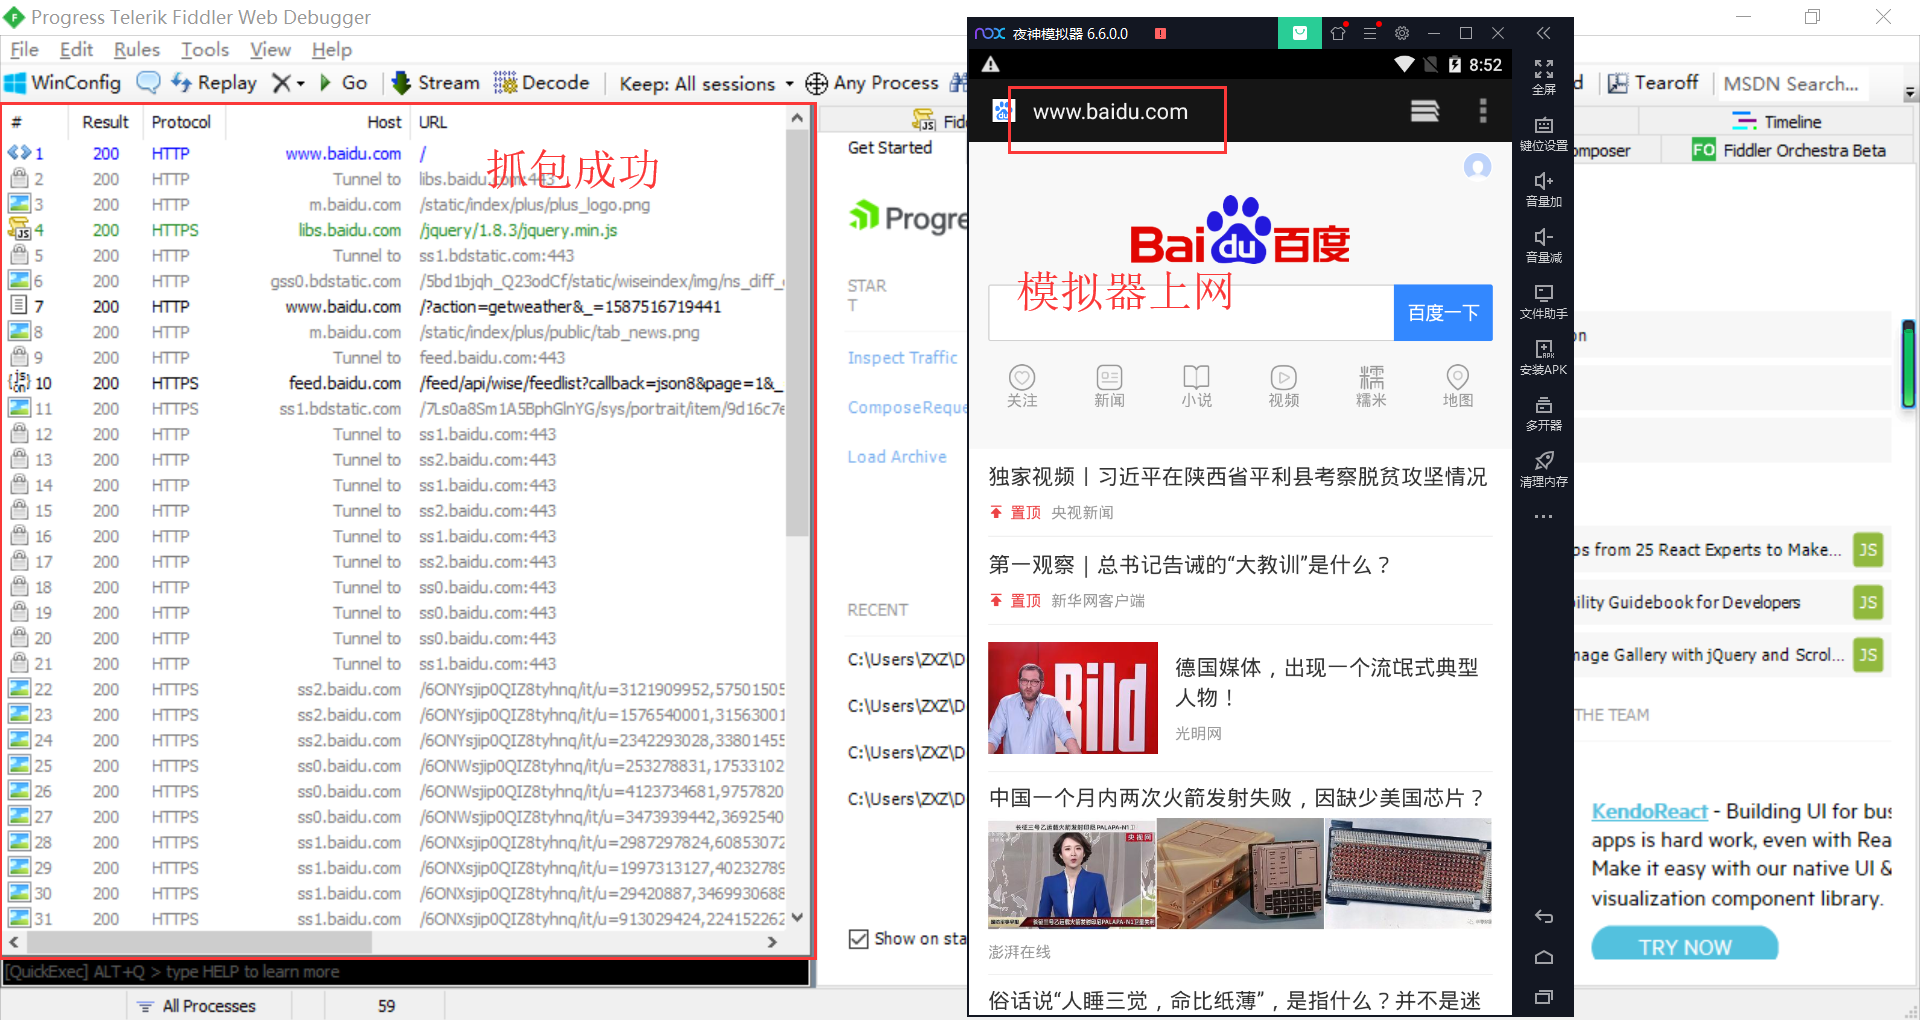
Task: Open WinConfig in the Fiddler toolbar
Action: 63,83
